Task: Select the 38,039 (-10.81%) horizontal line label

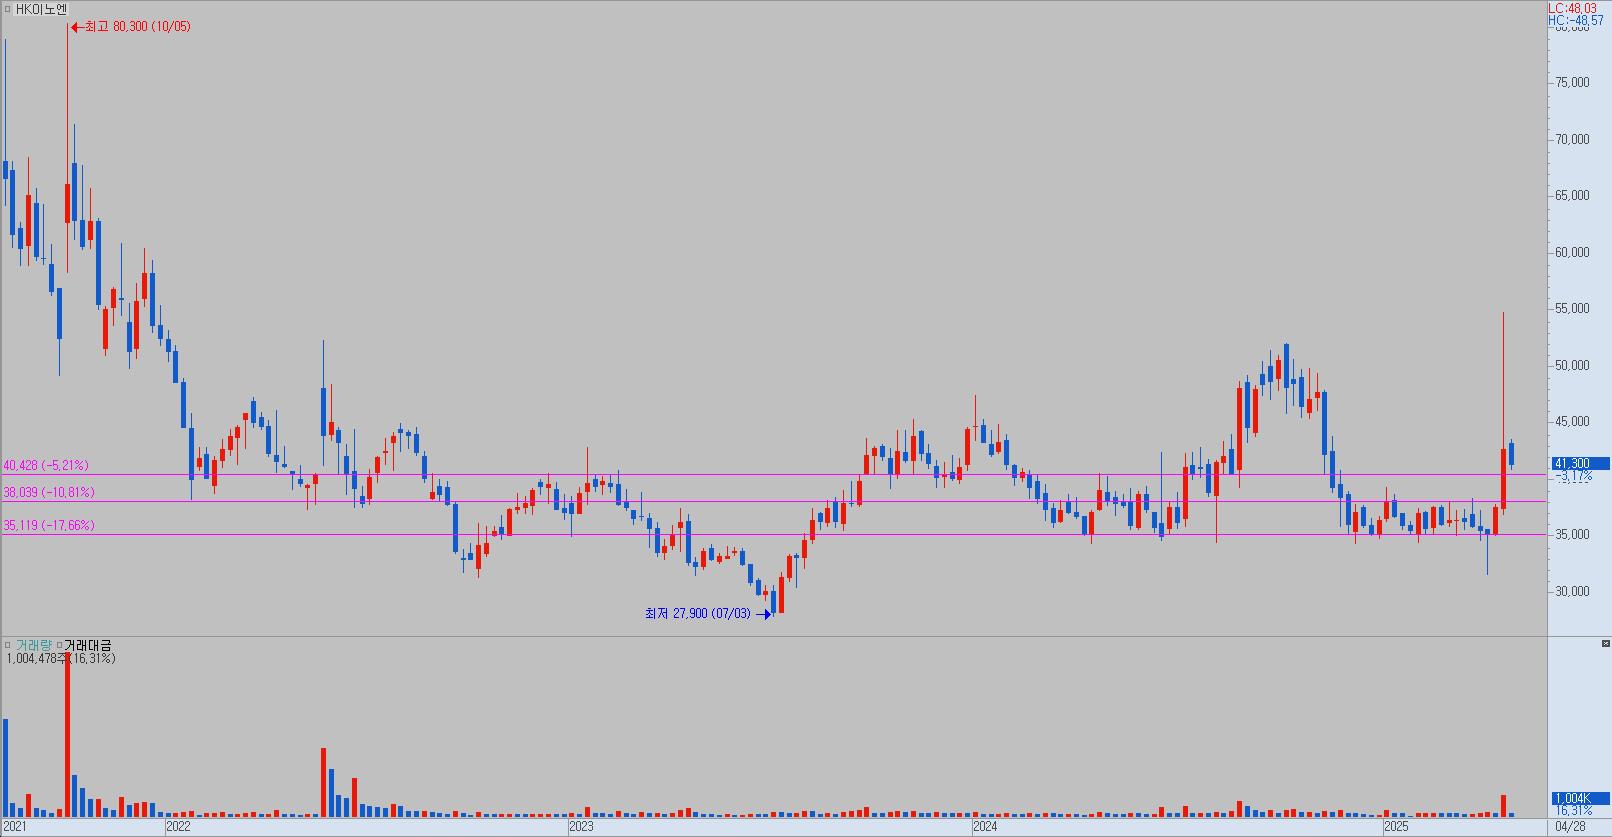Action: pyautogui.click(x=49, y=492)
